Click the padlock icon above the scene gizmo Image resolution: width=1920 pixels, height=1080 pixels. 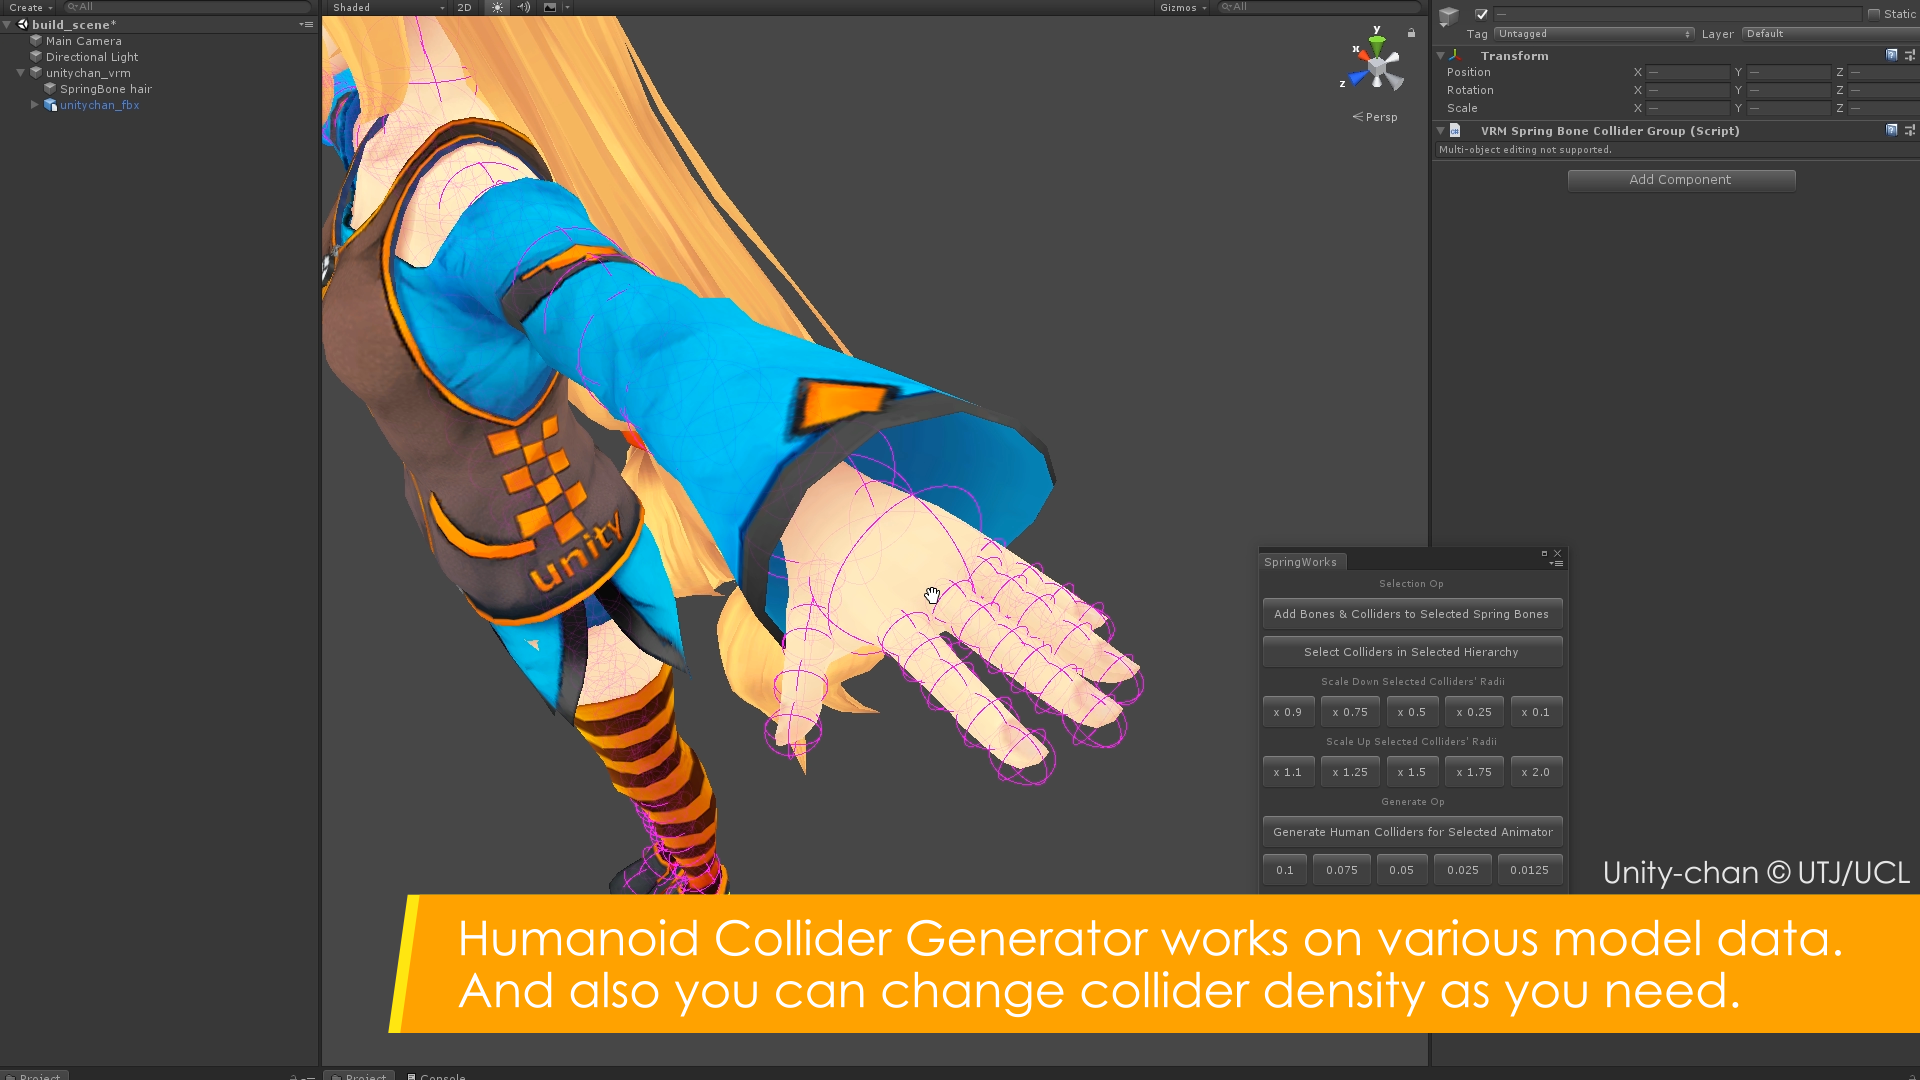[x=1411, y=33]
